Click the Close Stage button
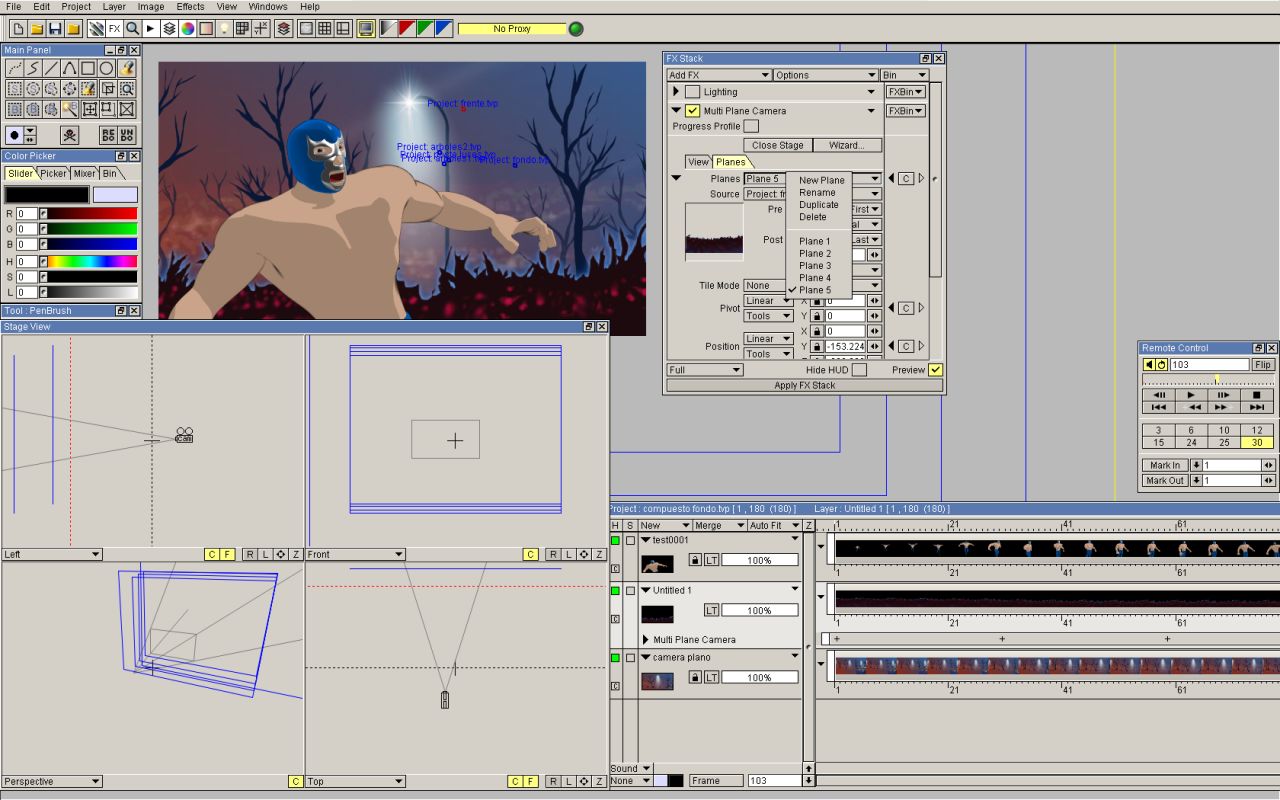The height and width of the screenshot is (800, 1280). click(778, 145)
